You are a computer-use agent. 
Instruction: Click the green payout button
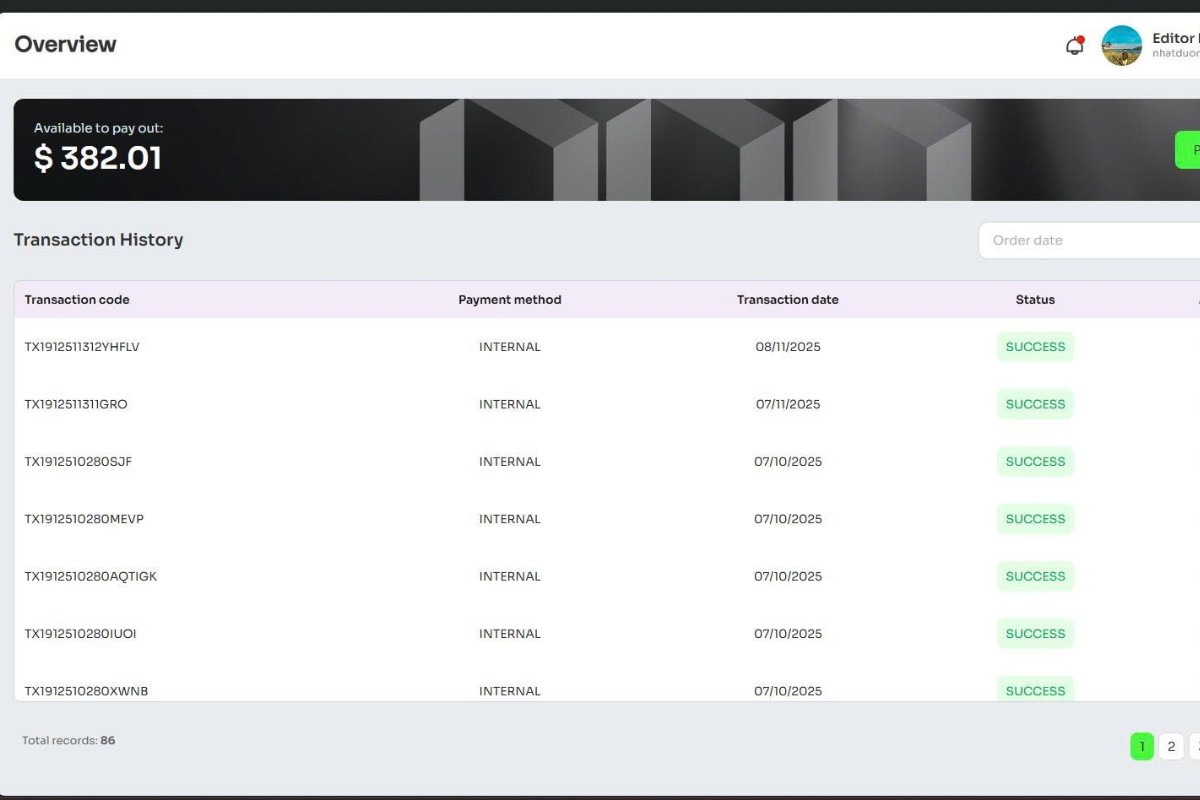[1188, 150]
